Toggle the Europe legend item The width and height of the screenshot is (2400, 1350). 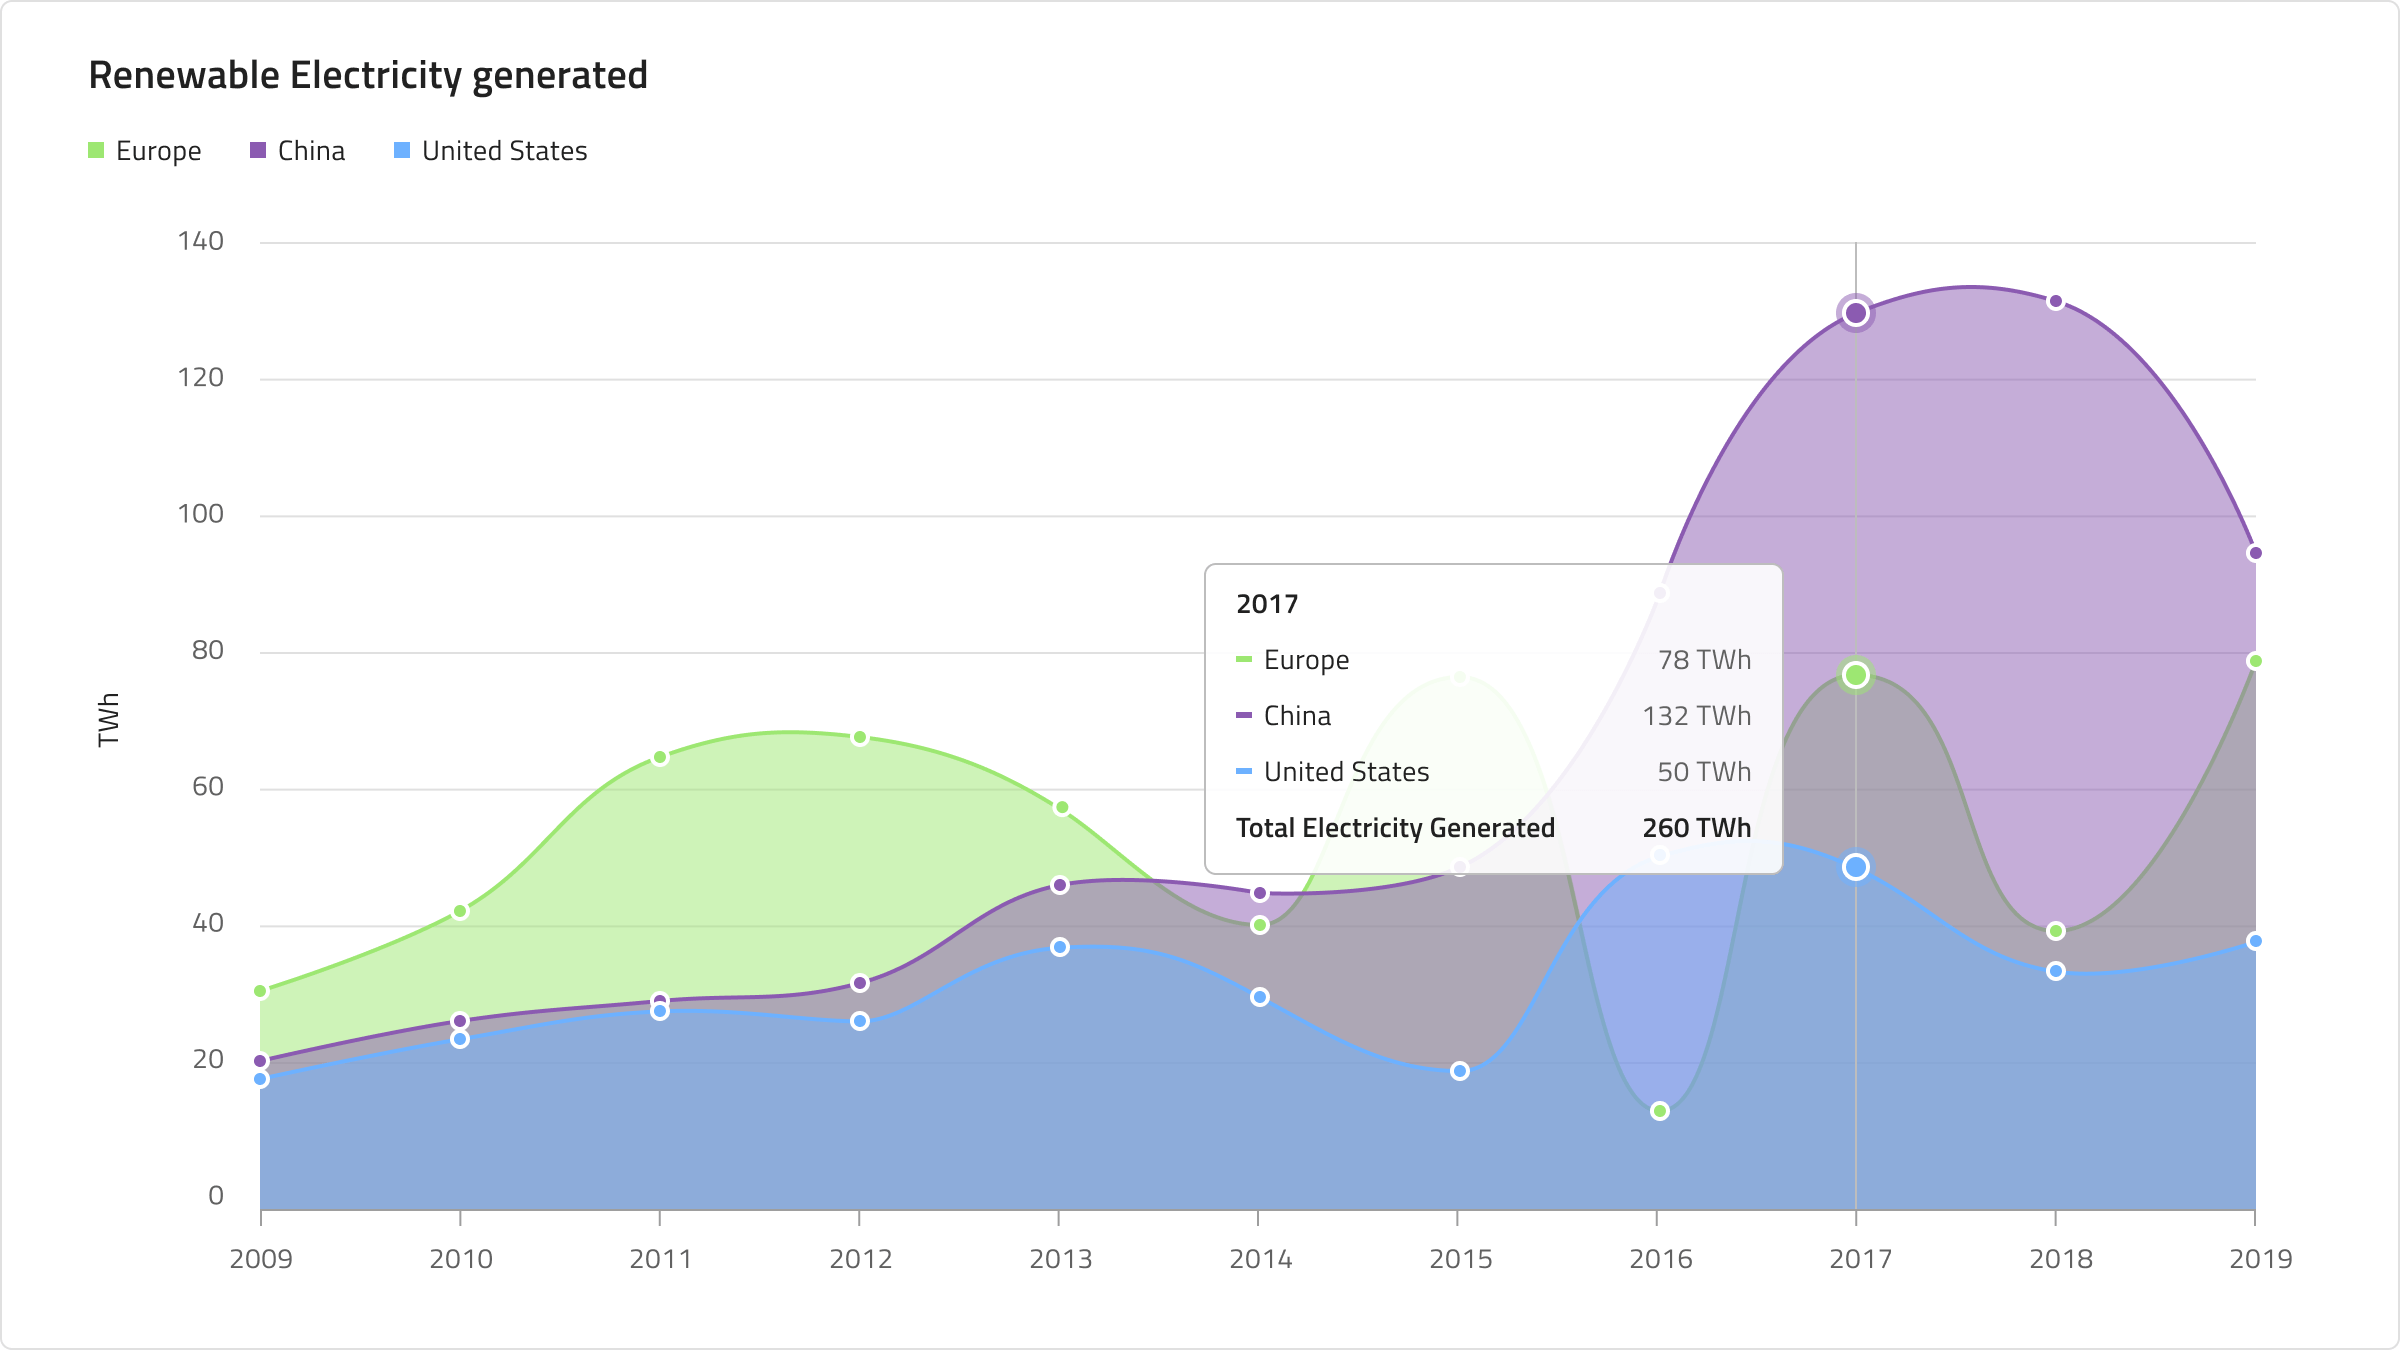145,151
